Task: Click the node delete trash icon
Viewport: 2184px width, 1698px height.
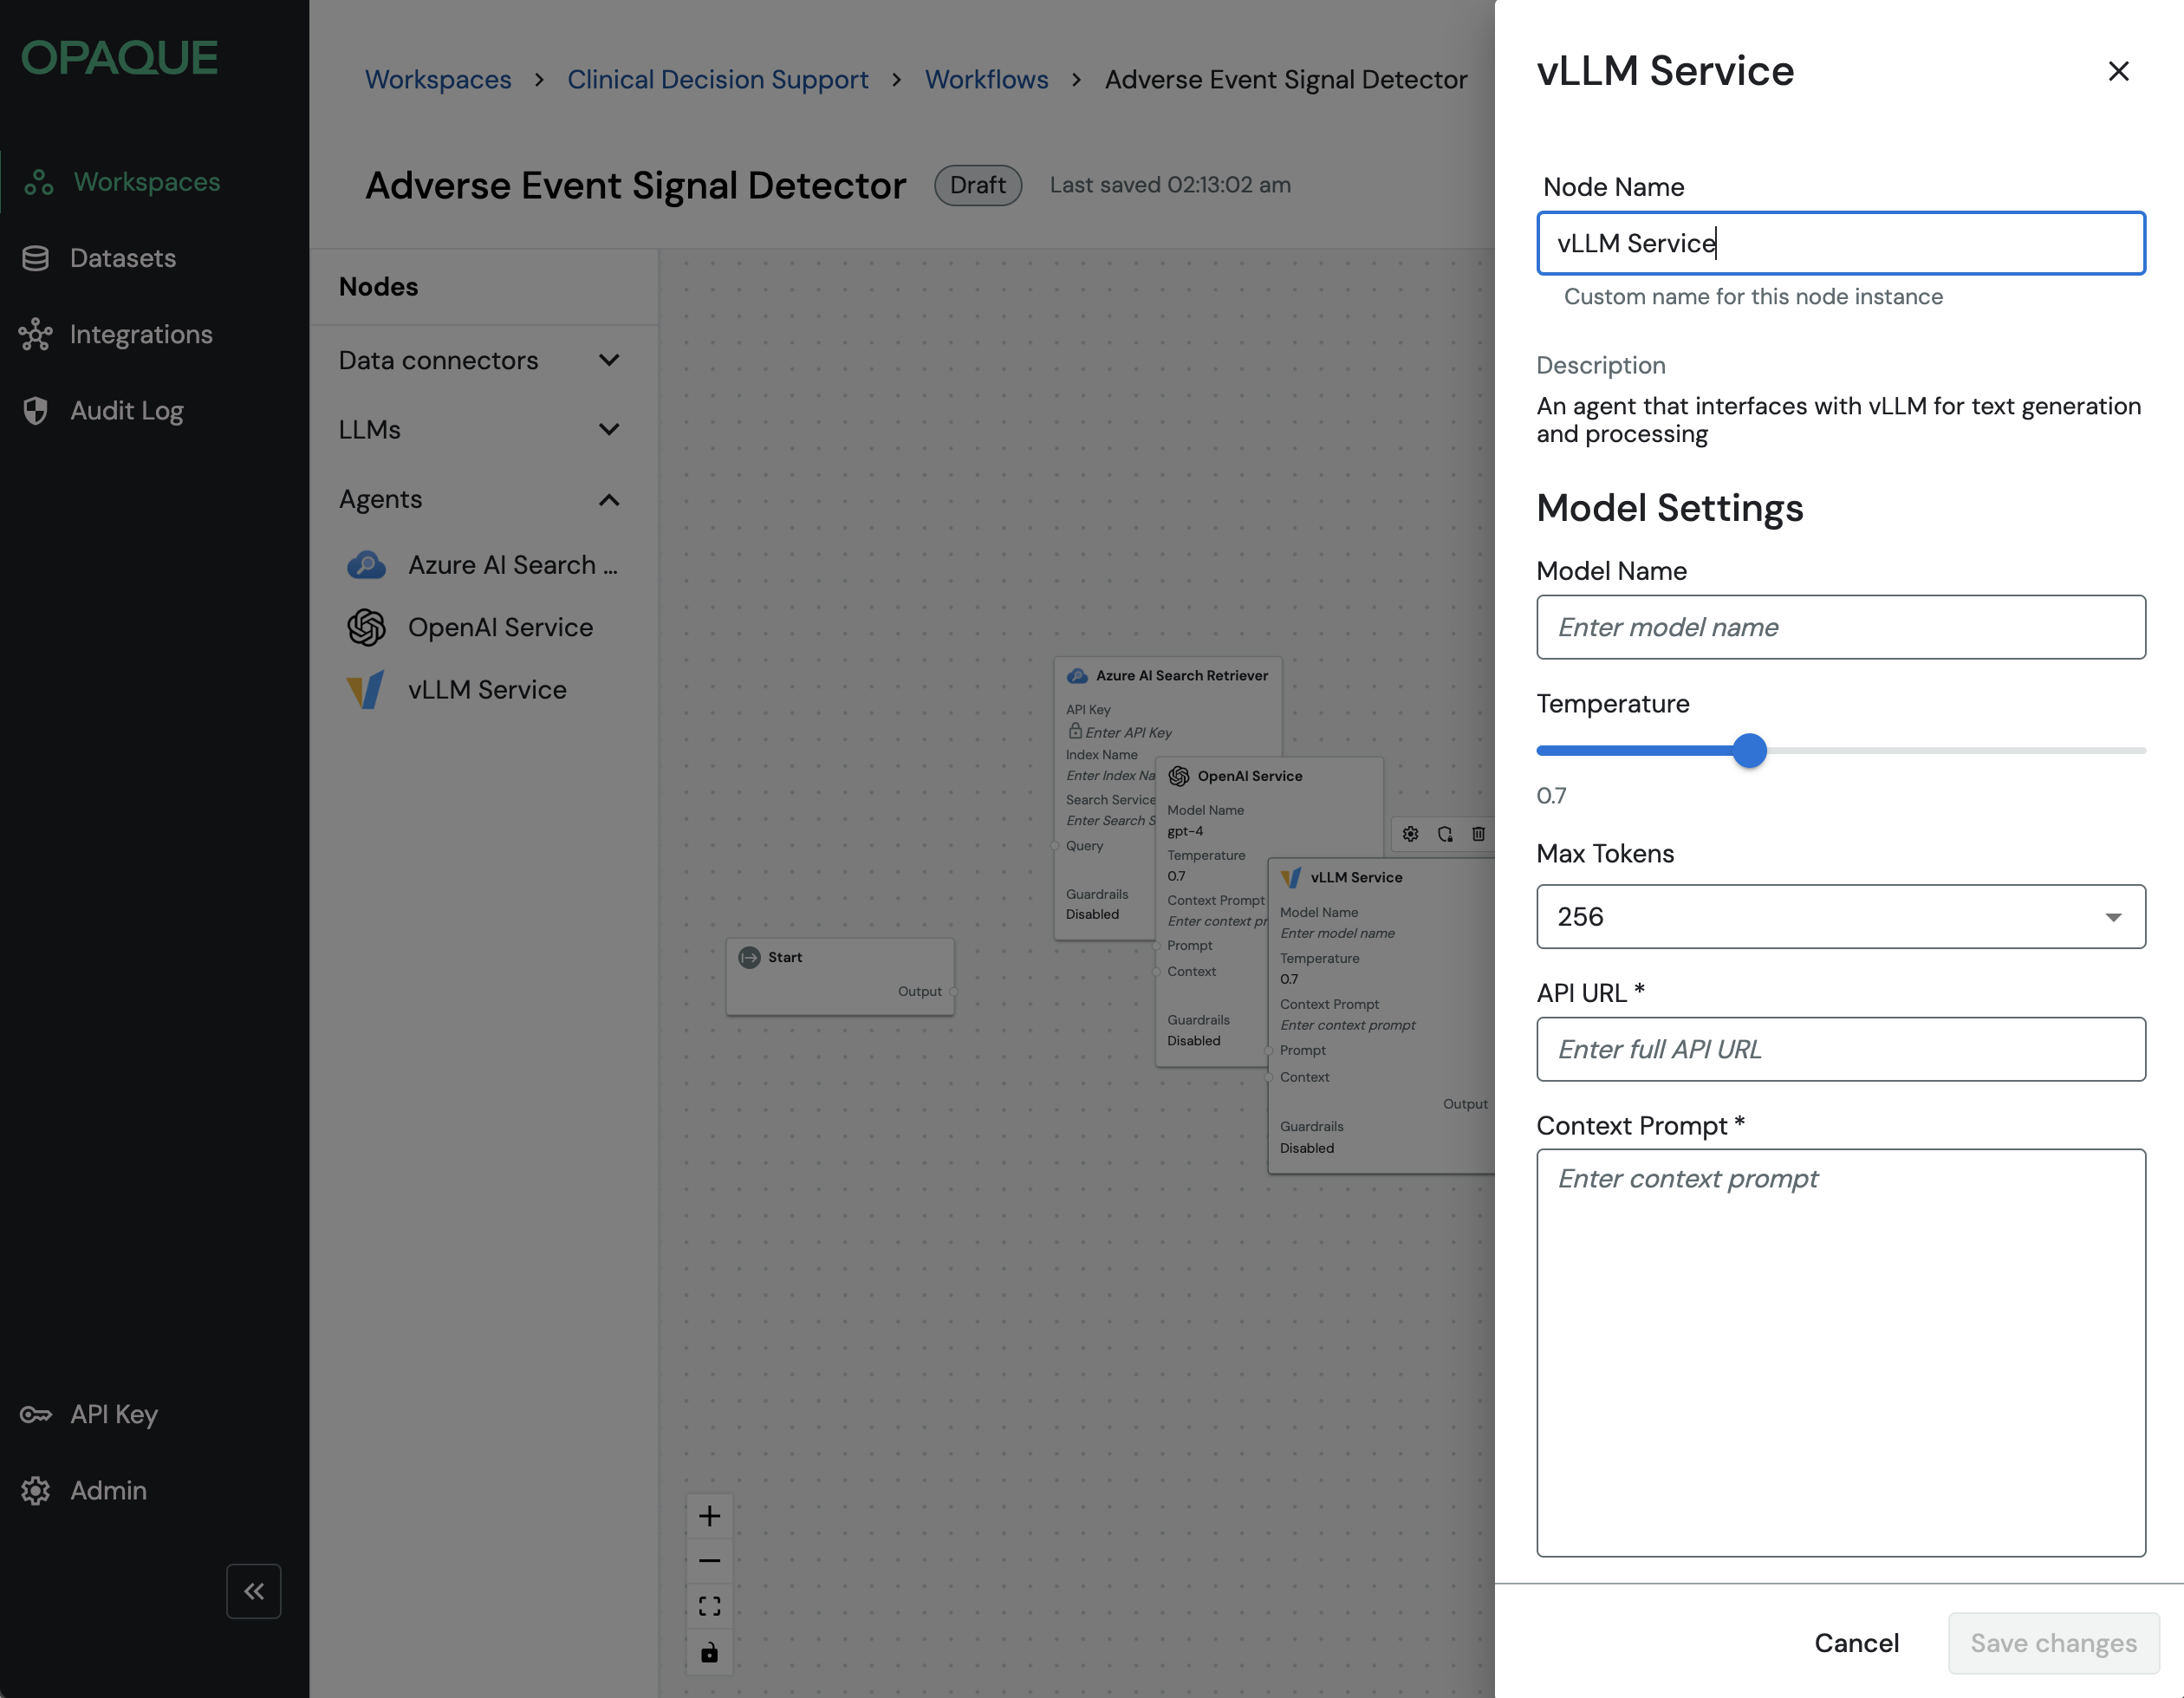Action: tap(1478, 834)
